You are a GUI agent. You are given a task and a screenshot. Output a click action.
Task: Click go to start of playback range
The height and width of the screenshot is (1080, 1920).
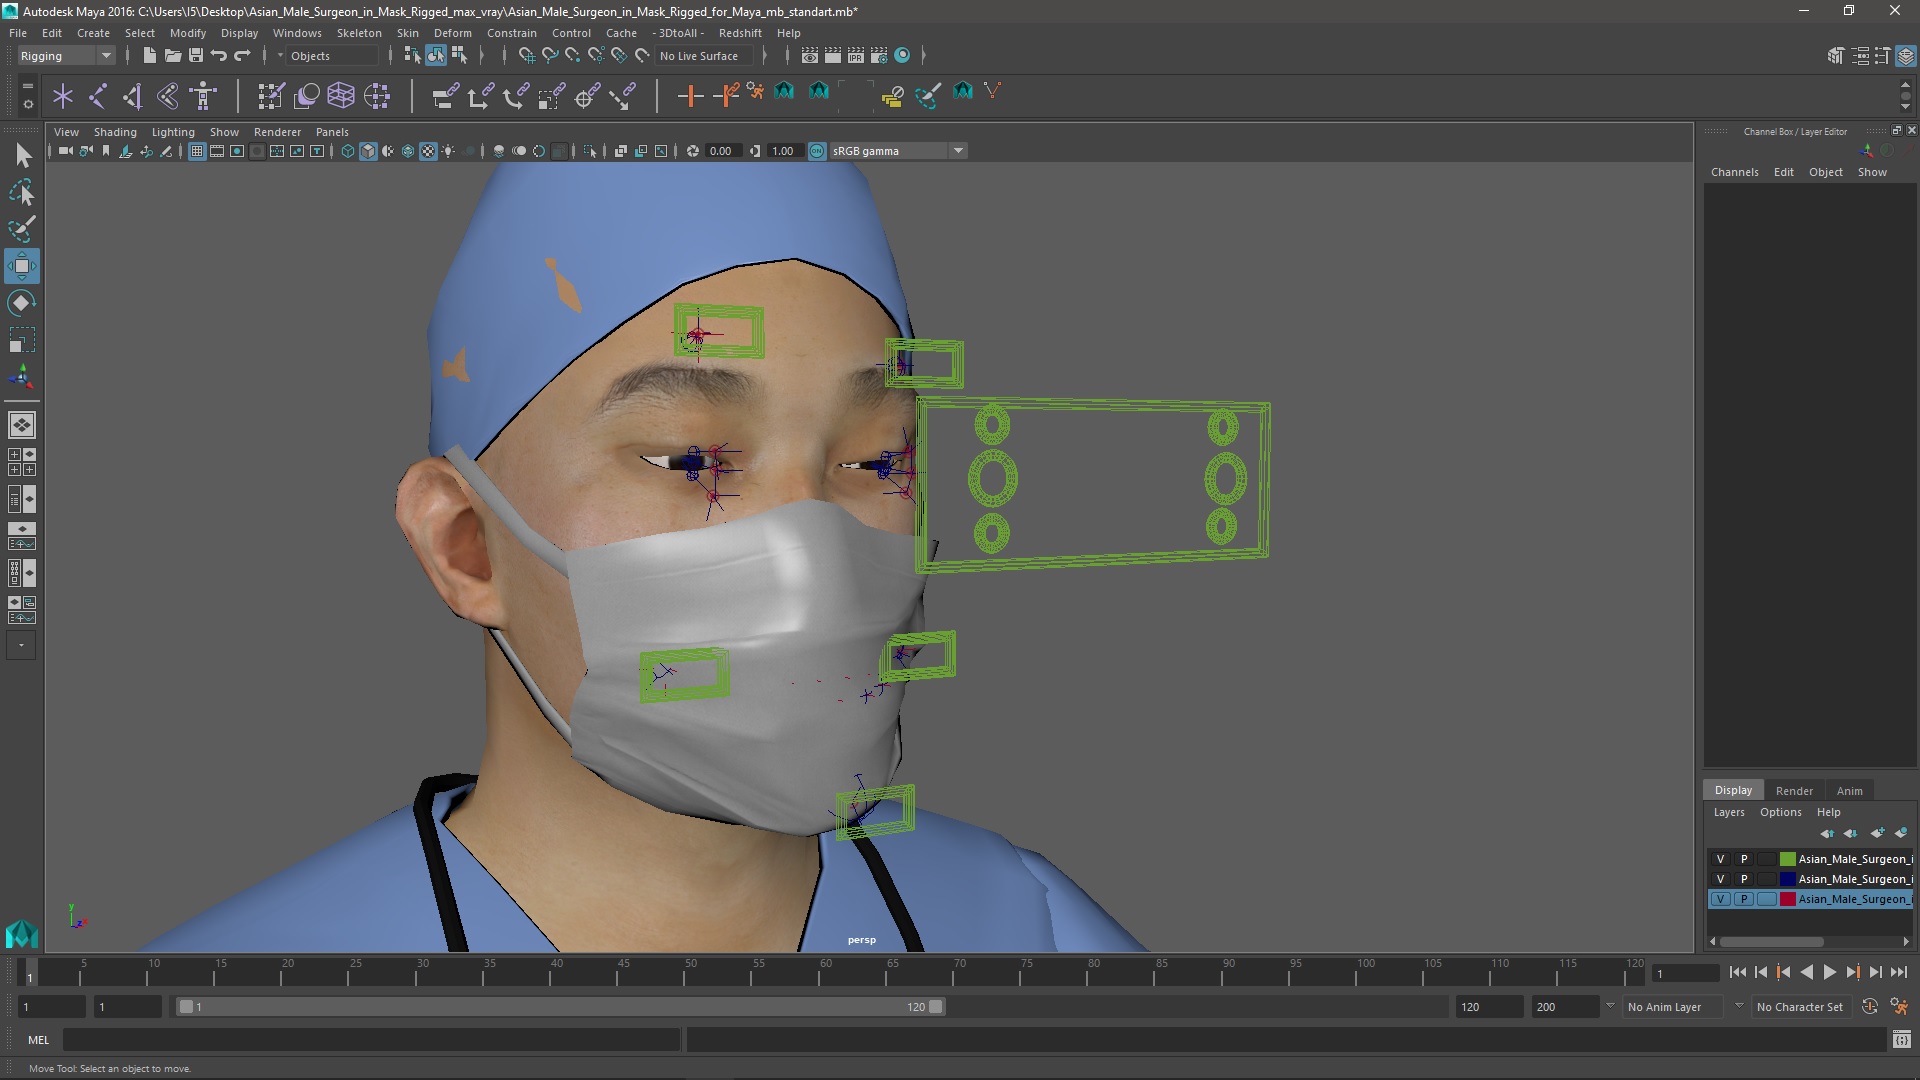pyautogui.click(x=1737, y=972)
